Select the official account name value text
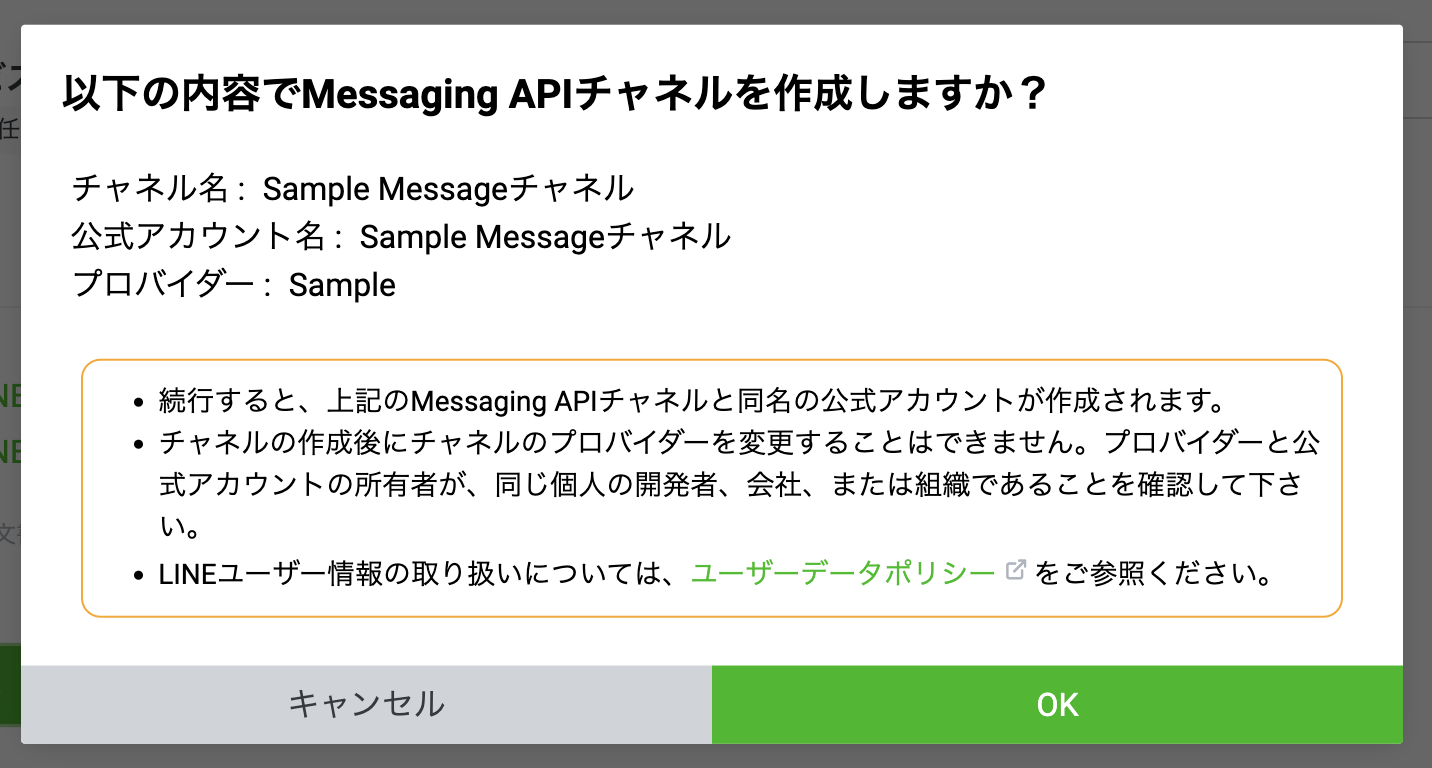Screen dimensions: 1432x768 (545, 237)
